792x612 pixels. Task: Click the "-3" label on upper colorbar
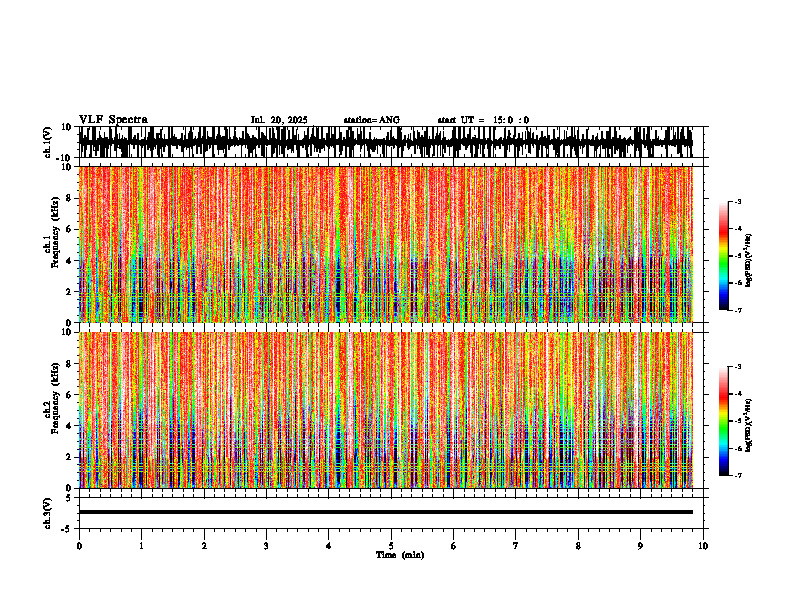[738, 202]
